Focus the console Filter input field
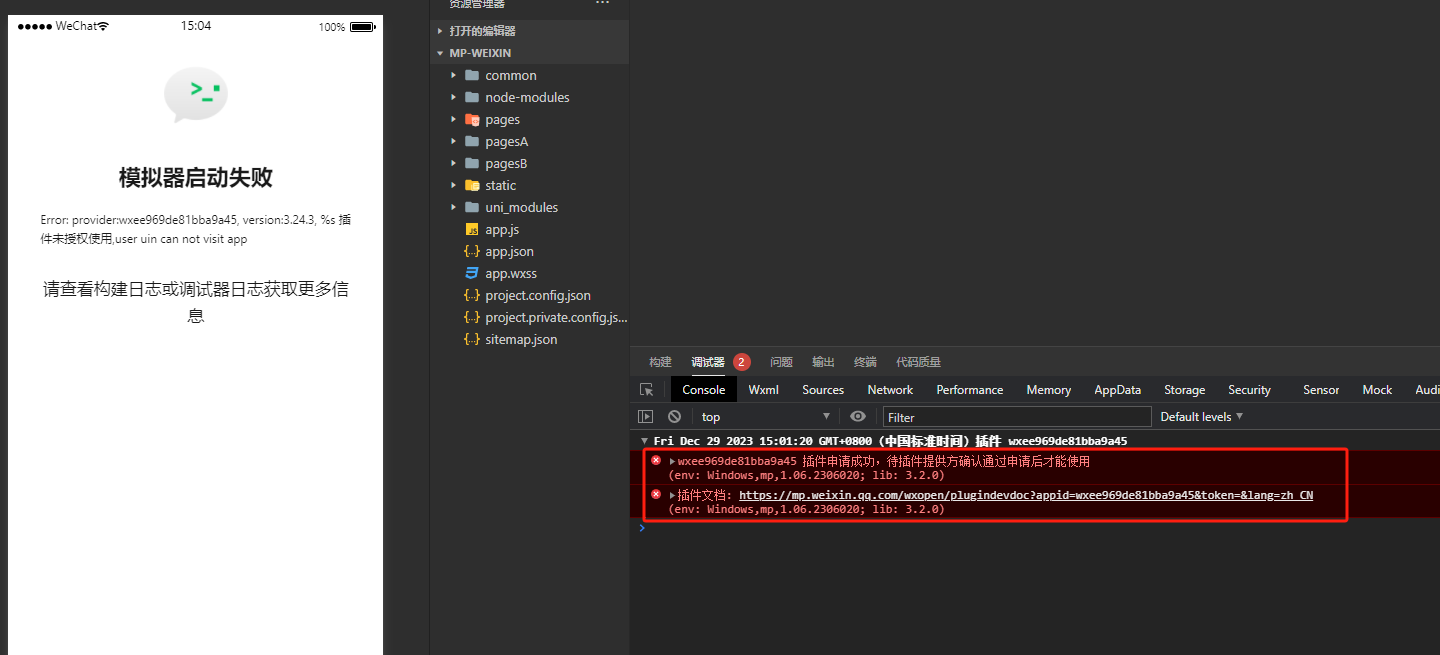The image size is (1440, 655). click(x=1017, y=417)
